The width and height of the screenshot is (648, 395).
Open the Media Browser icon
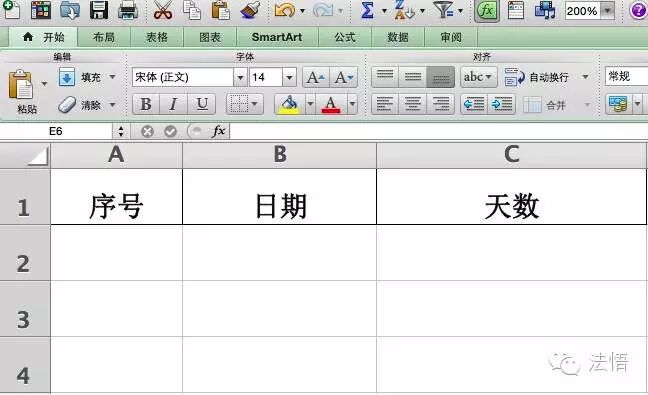click(545, 10)
